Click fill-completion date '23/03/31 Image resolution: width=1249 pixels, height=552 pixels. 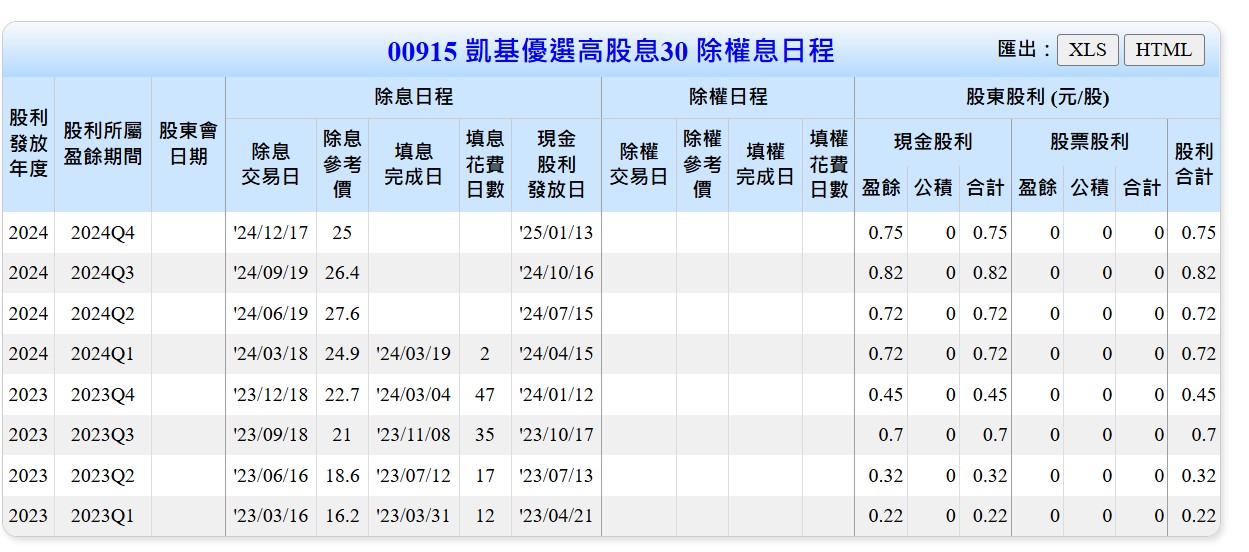[x=414, y=516]
